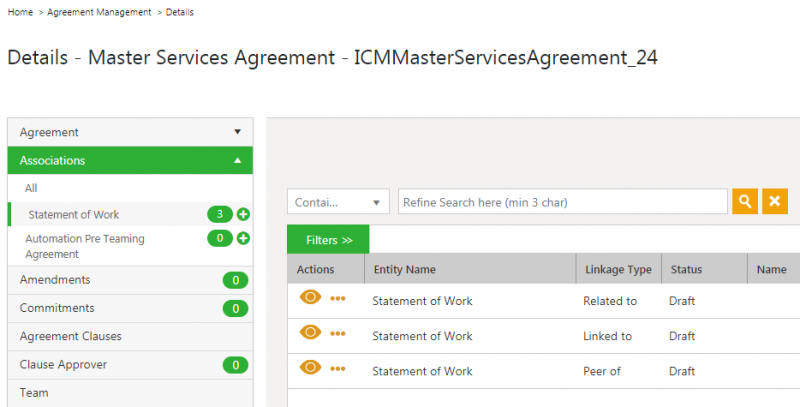Sort by the Linkage Type column header
This screenshot has height=407, width=800.
[x=617, y=269]
